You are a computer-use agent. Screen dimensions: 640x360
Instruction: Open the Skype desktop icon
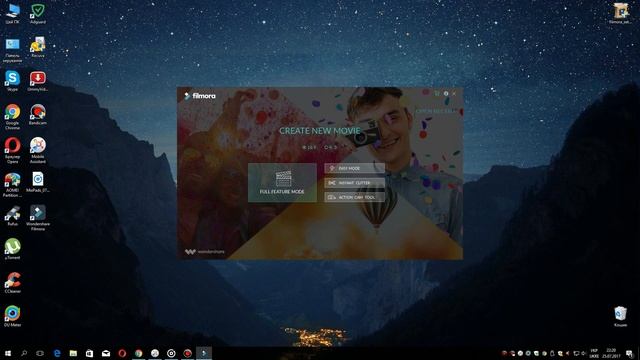pyautogui.click(x=12, y=80)
